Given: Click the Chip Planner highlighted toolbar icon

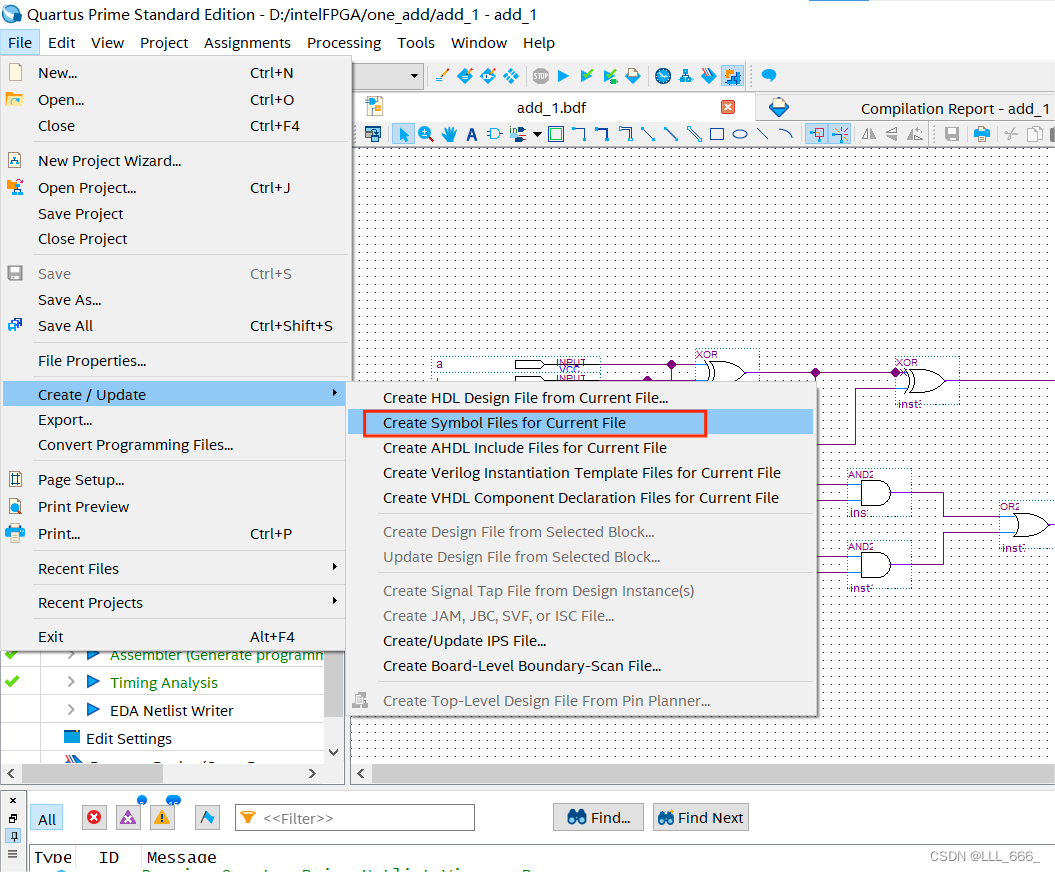Looking at the screenshot, I should (731, 76).
